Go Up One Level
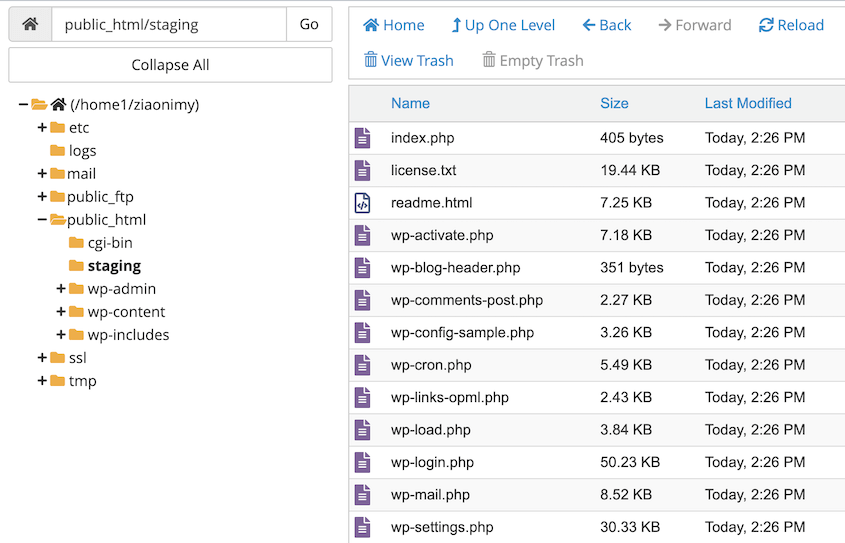 tap(503, 25)
